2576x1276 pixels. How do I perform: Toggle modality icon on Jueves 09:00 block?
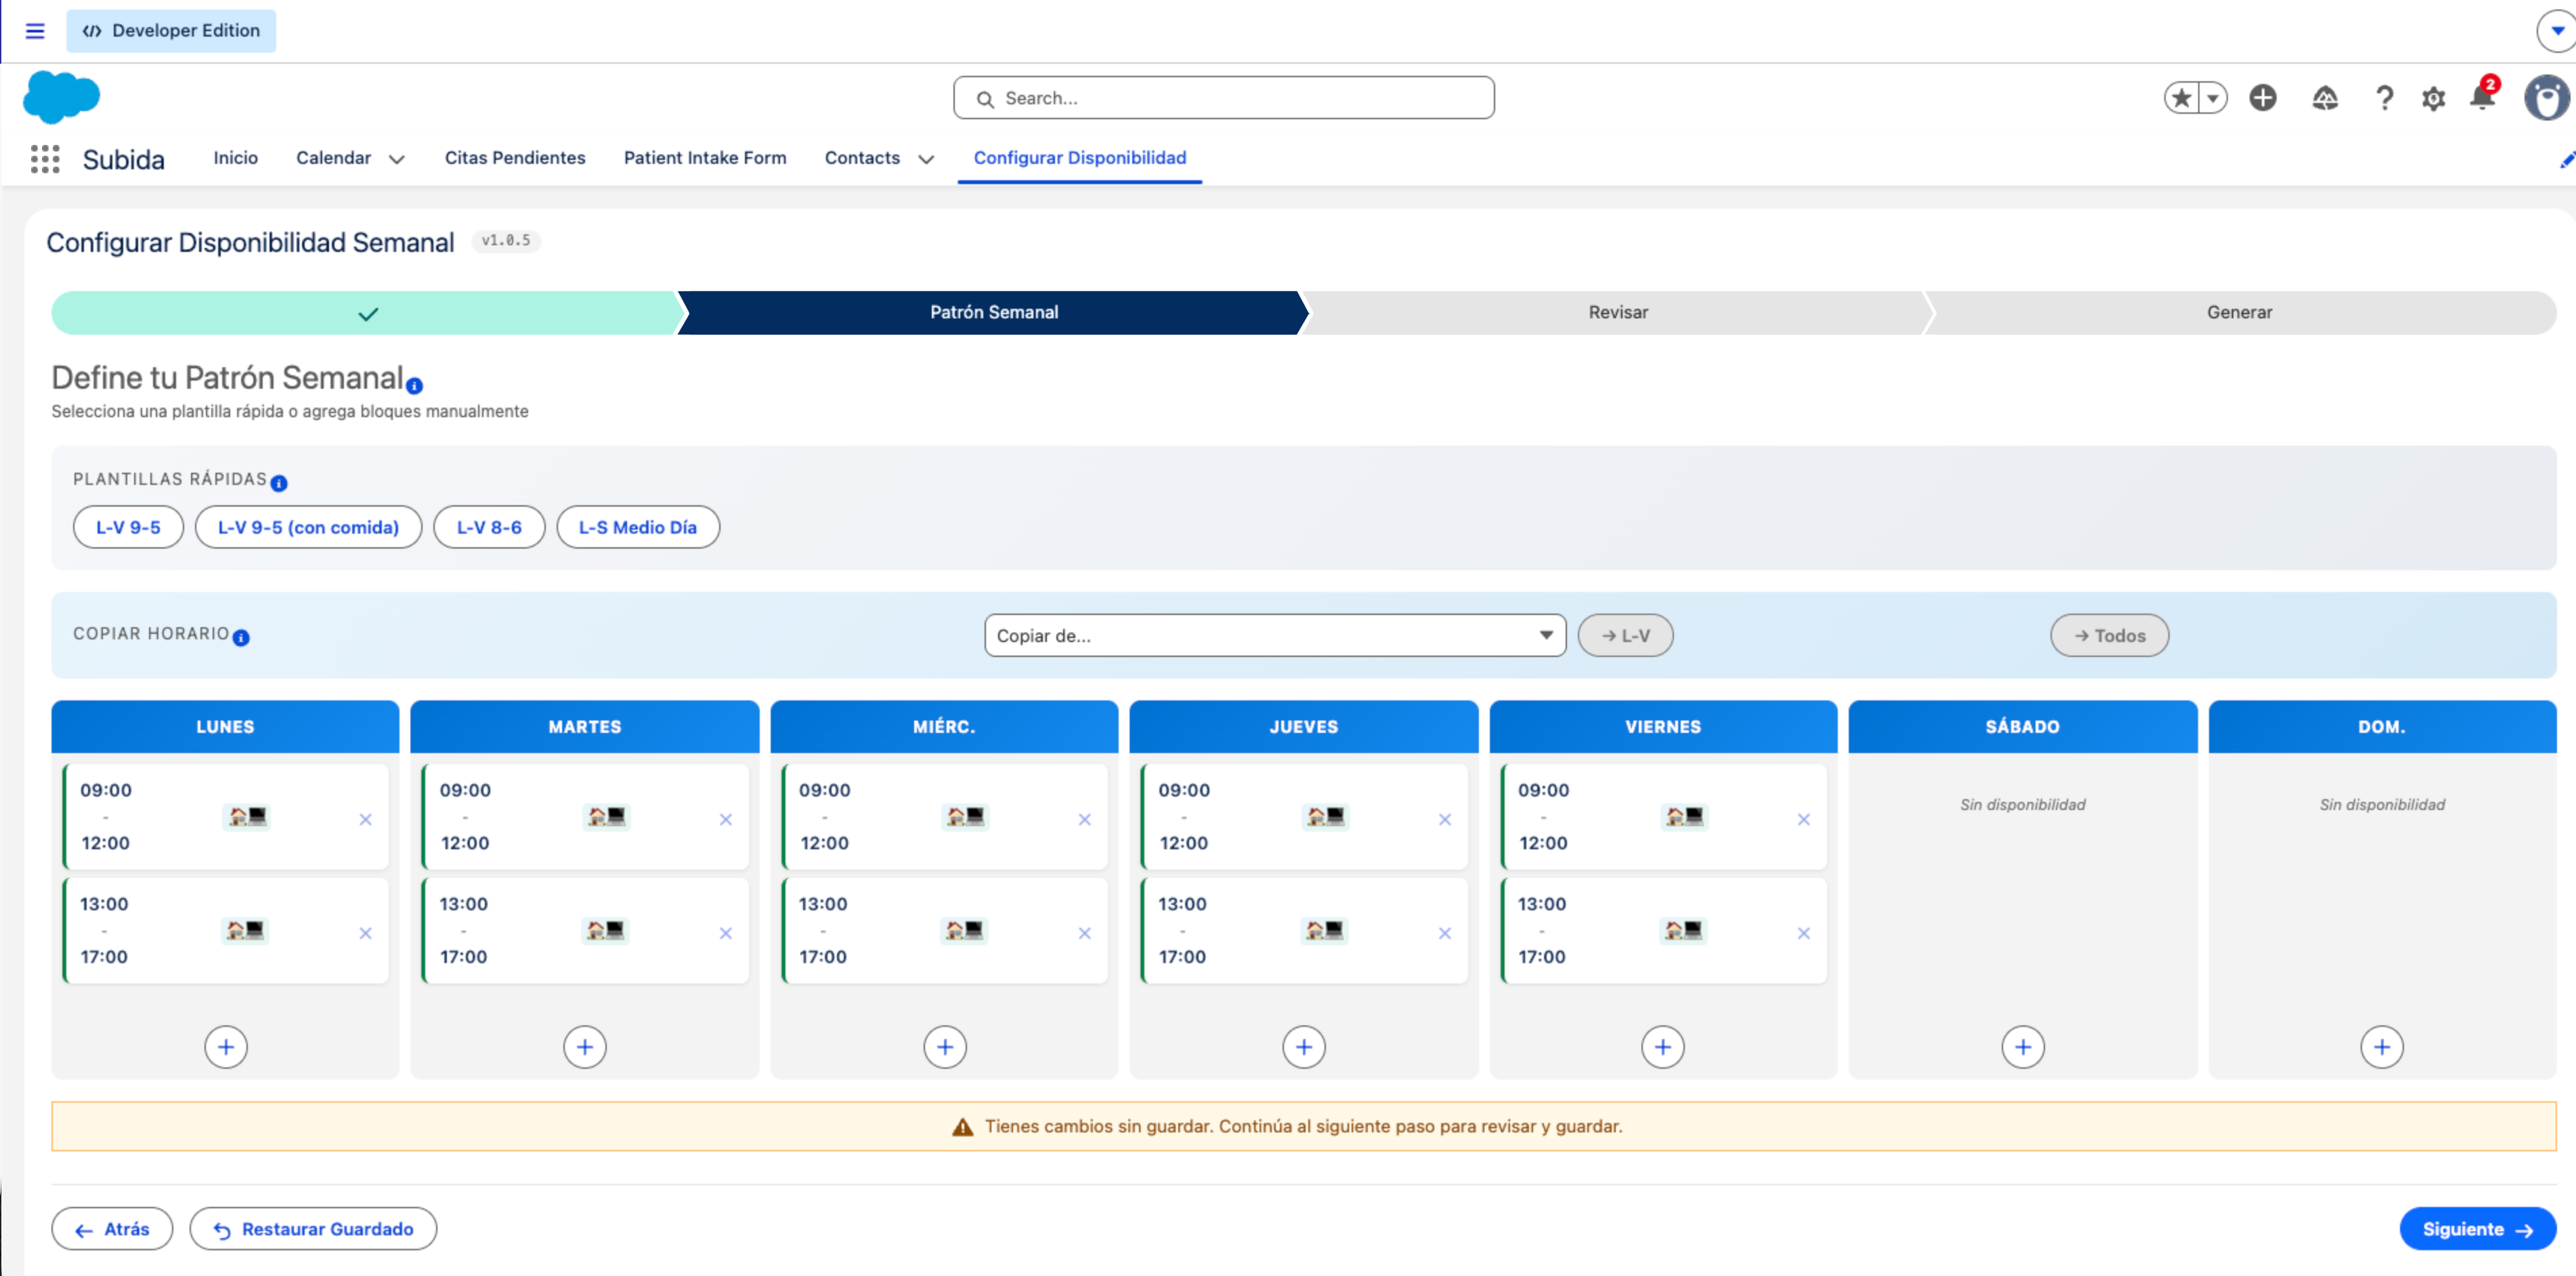point(1325,817)
